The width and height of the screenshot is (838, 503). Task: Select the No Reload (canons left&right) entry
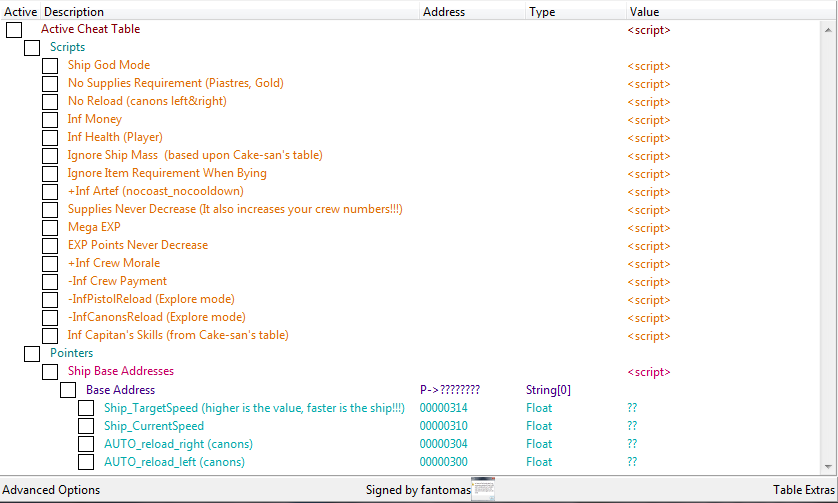[x=147, y=102]
